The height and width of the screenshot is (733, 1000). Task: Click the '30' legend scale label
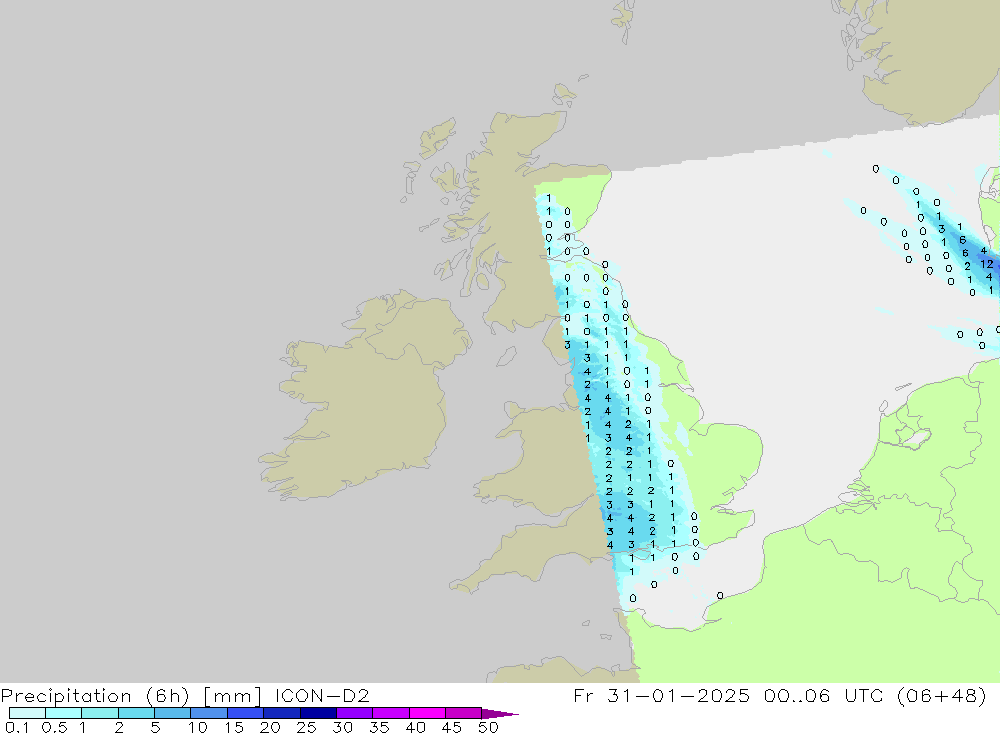pos(343,727)
